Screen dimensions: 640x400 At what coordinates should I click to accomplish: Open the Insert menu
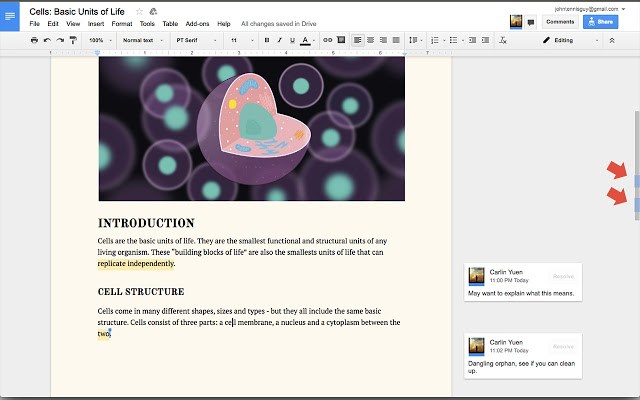95,23
